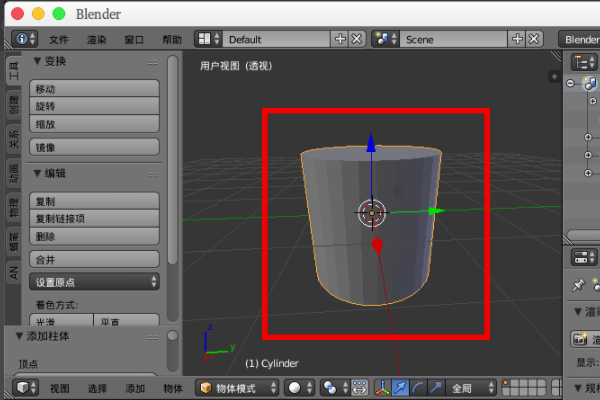Click the 缩放 button
Image resolution: width=600 pixels, height=400 pixels.
[94, 124]
